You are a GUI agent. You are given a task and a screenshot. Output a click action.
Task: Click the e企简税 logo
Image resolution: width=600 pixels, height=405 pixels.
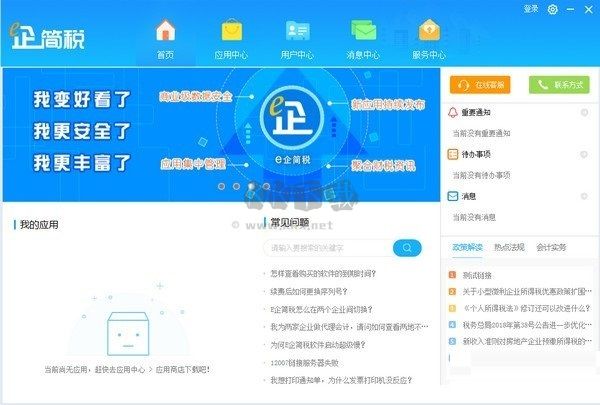coord(47,37)
